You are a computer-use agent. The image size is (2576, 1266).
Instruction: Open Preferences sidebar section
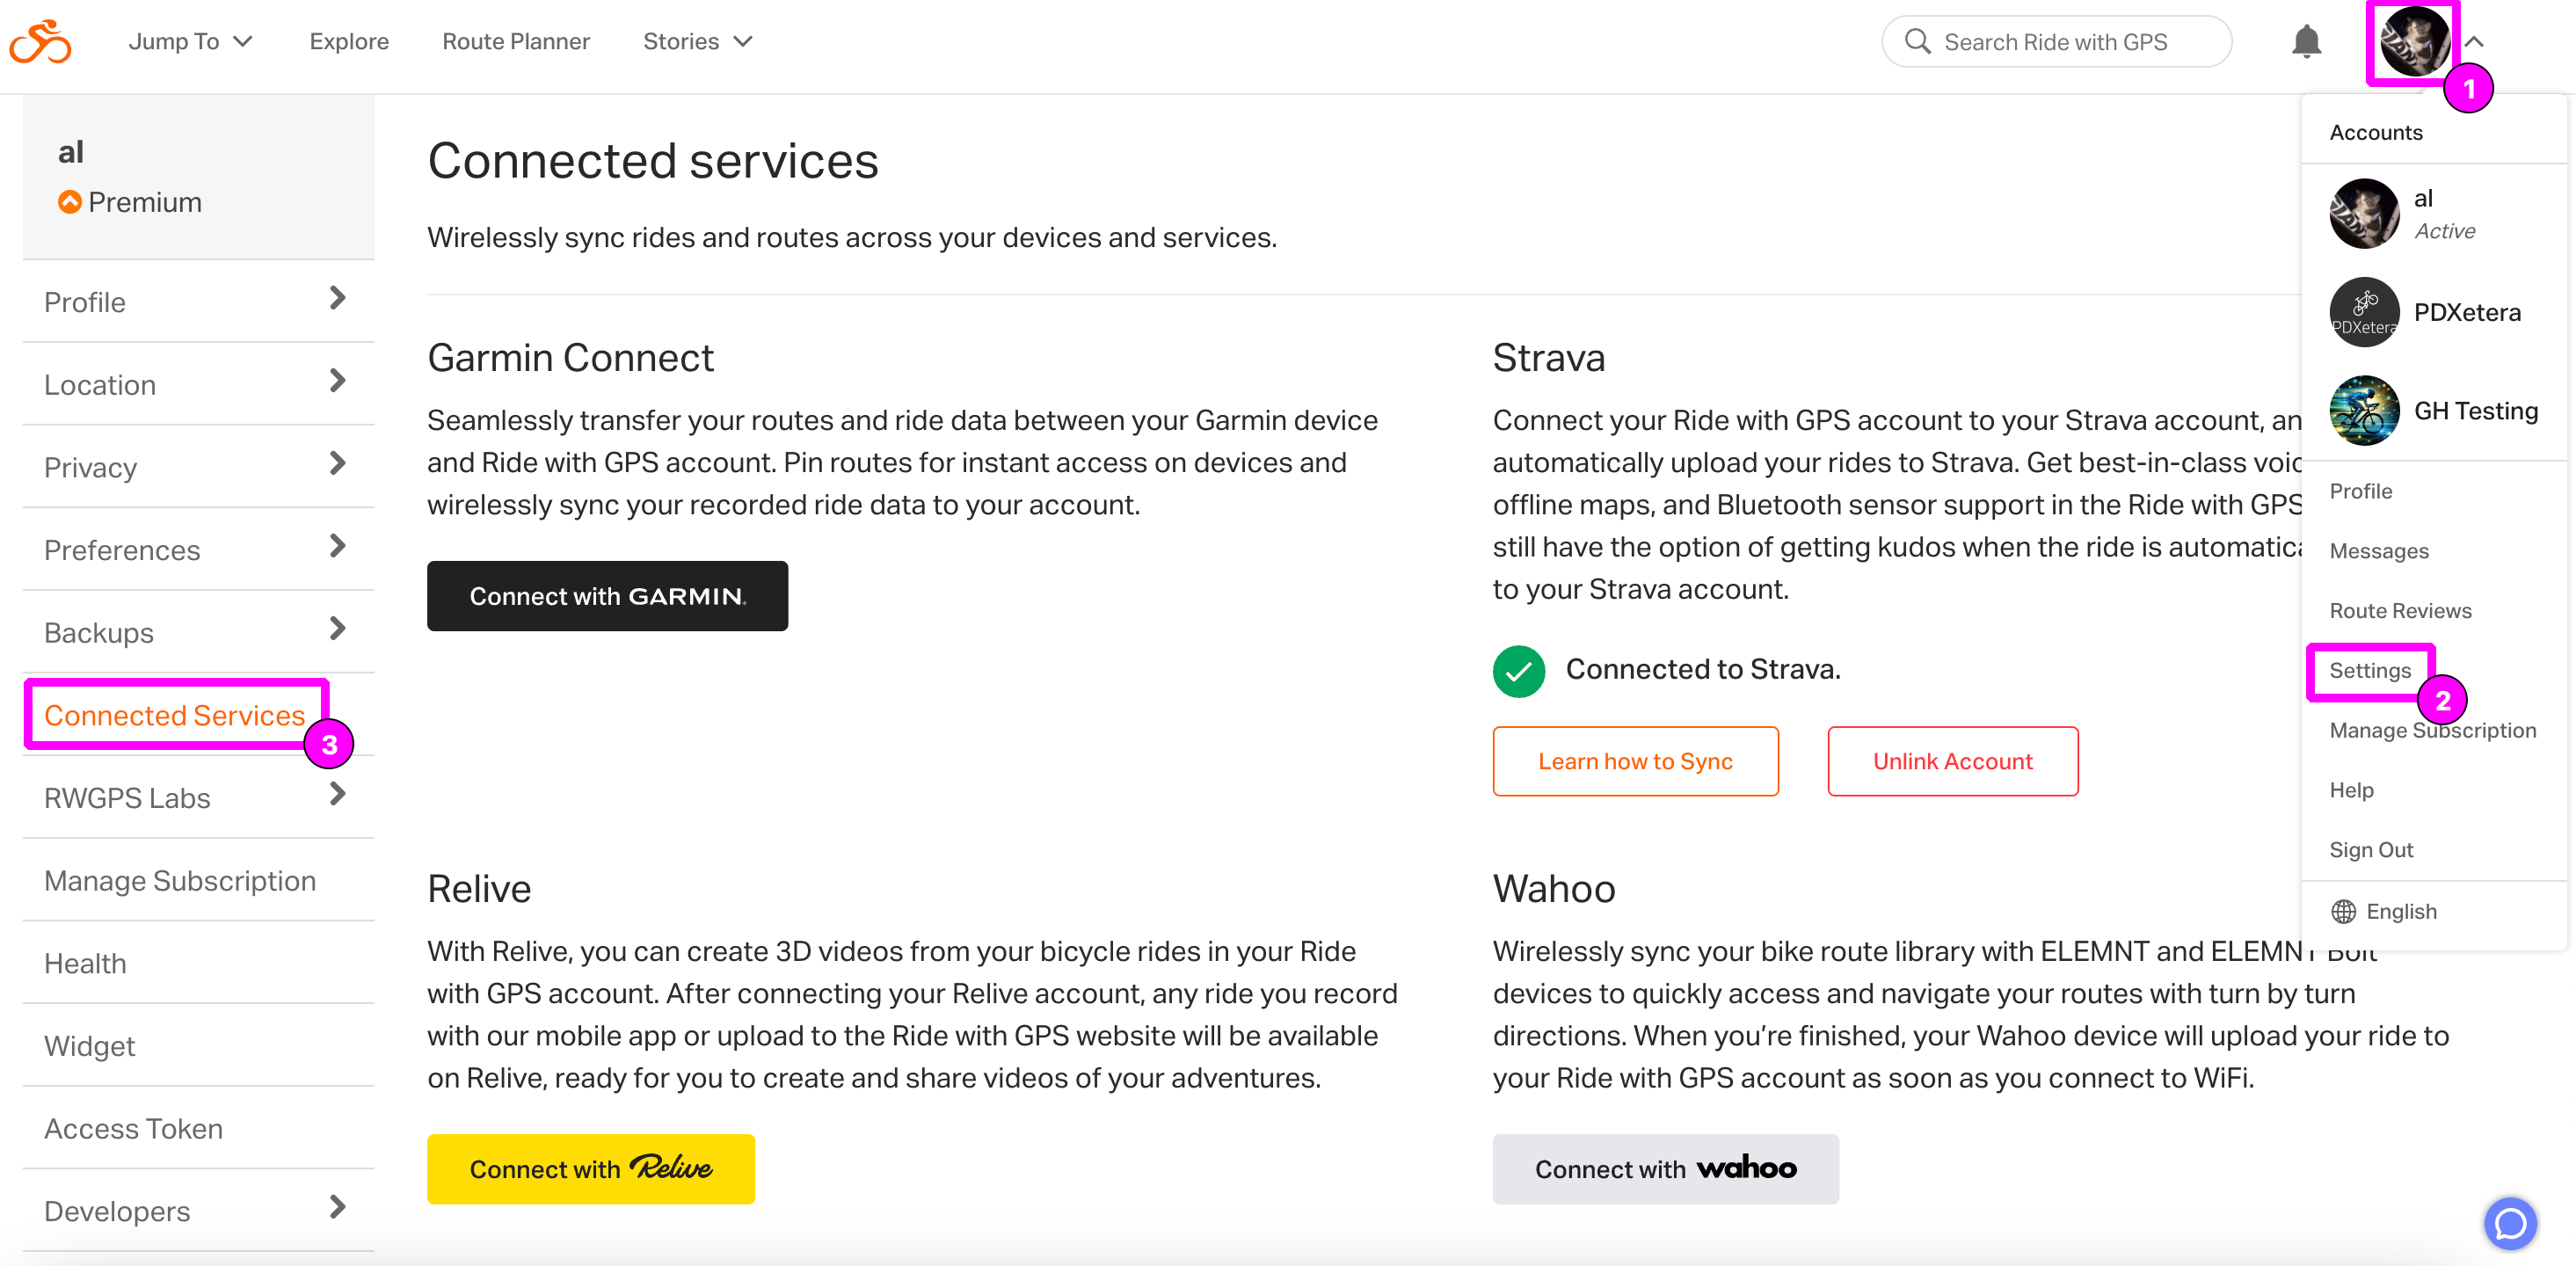(198, 550)
